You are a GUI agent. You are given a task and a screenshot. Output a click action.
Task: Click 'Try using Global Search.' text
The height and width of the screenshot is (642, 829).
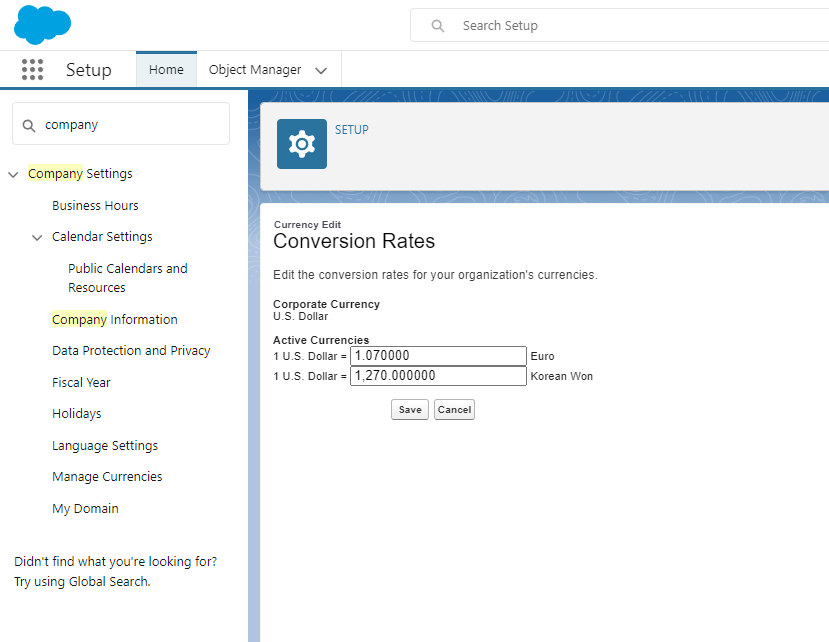pyautogui.click(x=82, y=582)
